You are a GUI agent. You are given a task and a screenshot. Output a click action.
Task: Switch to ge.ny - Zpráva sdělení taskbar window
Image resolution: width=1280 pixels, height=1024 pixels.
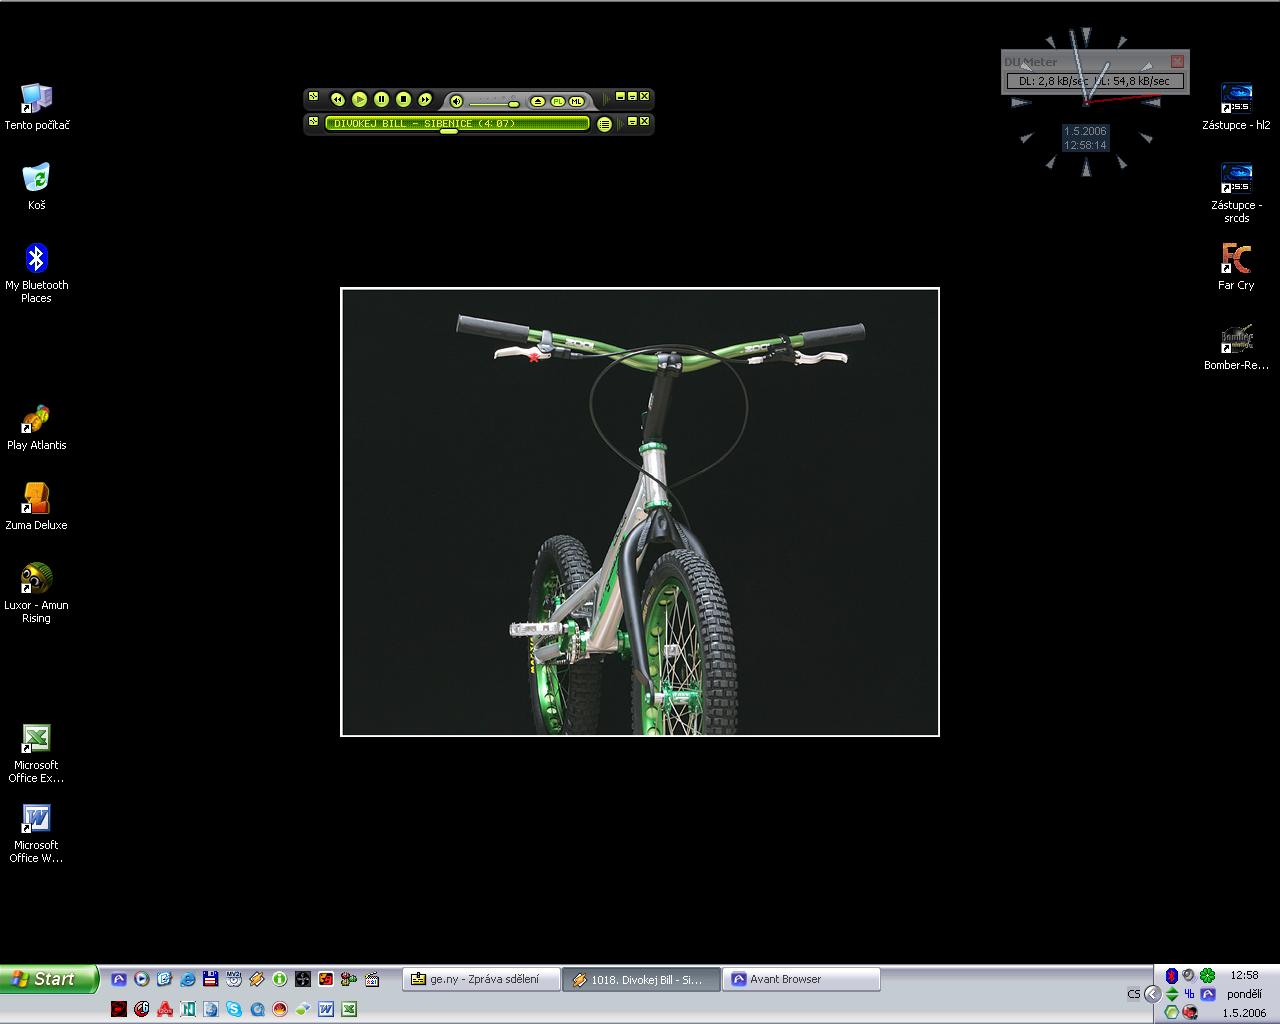pyautogui.click(x=481, y=979)
